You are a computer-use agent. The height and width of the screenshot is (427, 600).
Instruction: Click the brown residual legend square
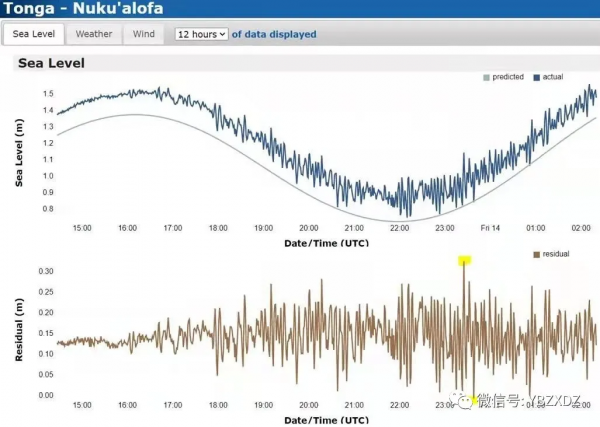coord(537,254)
